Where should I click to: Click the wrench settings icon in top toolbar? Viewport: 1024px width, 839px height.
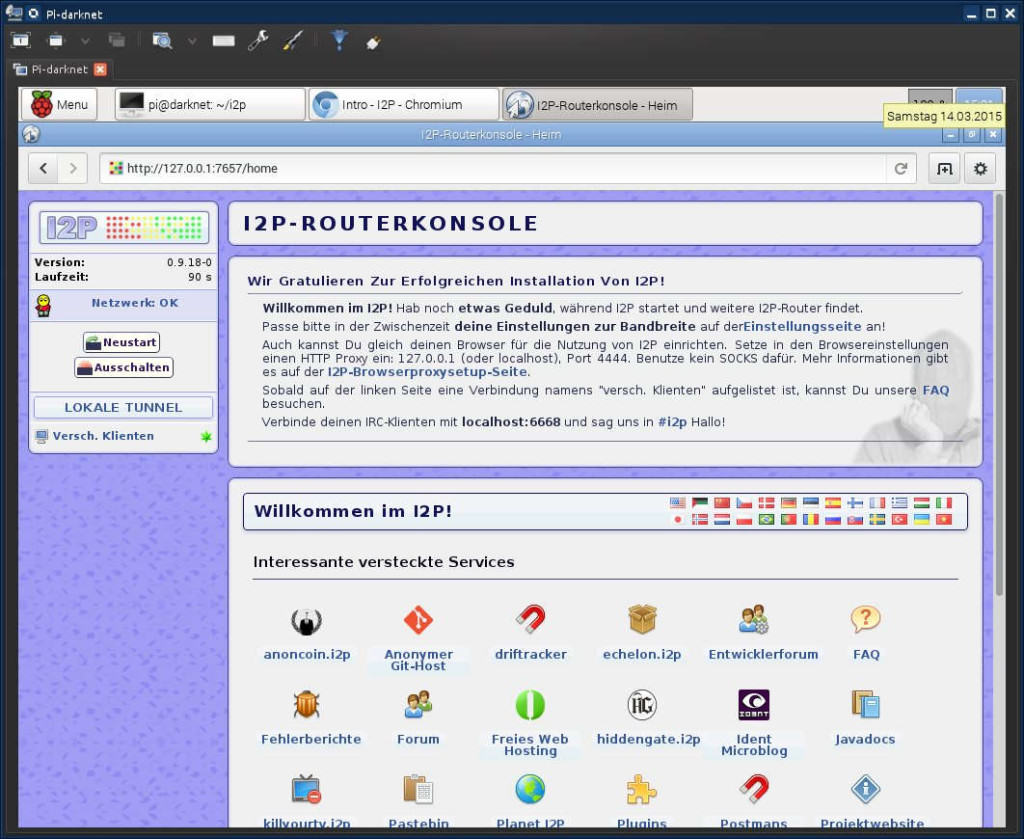coord(256,40)
